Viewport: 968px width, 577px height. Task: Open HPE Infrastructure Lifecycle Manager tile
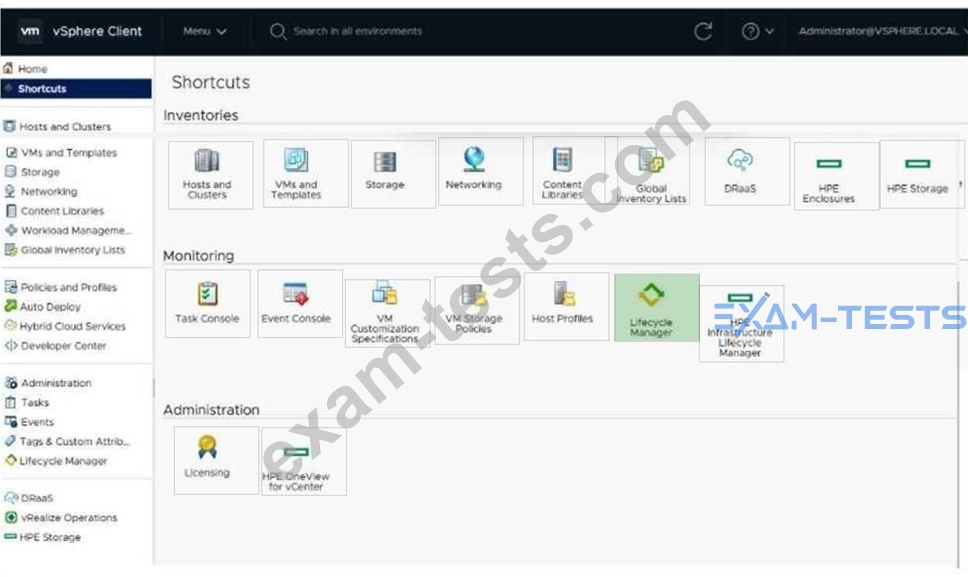741,323
